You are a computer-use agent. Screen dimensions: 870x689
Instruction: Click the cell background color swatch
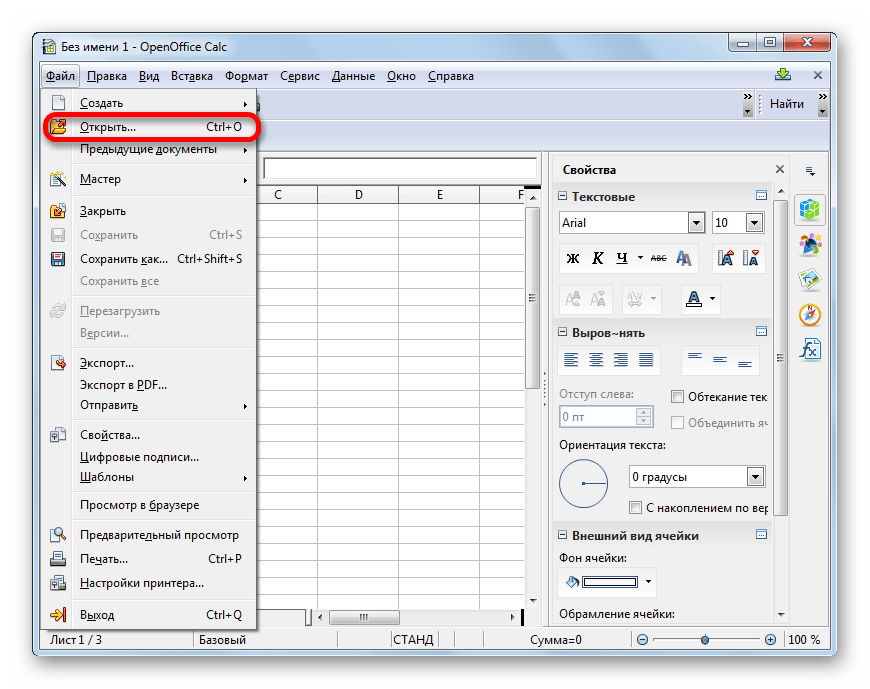point(609,581)
